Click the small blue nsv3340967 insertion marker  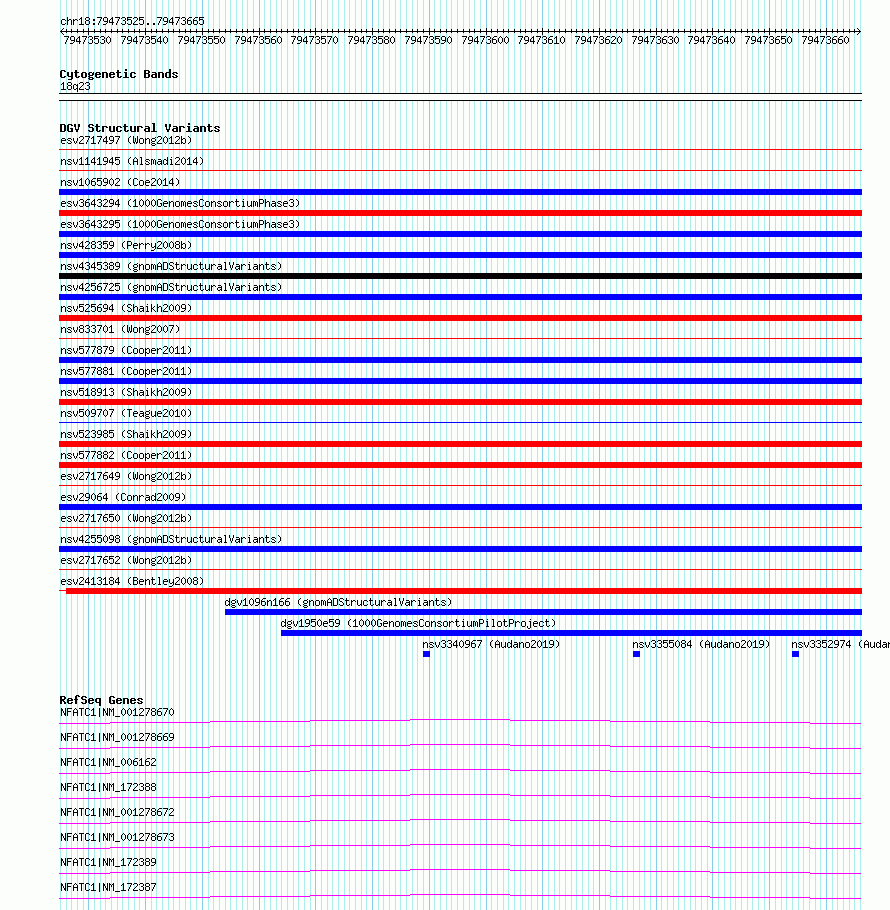point(426,654)
